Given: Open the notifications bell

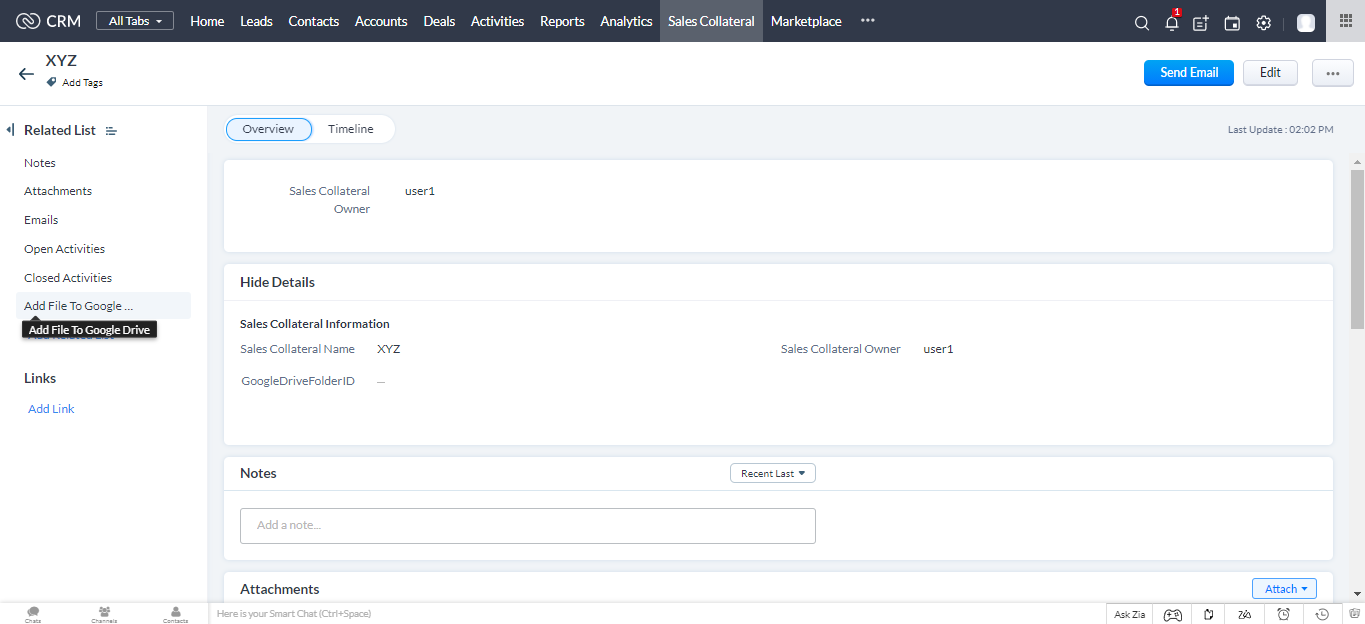Looking at the screenshot, I should (x=1171, y=23).
